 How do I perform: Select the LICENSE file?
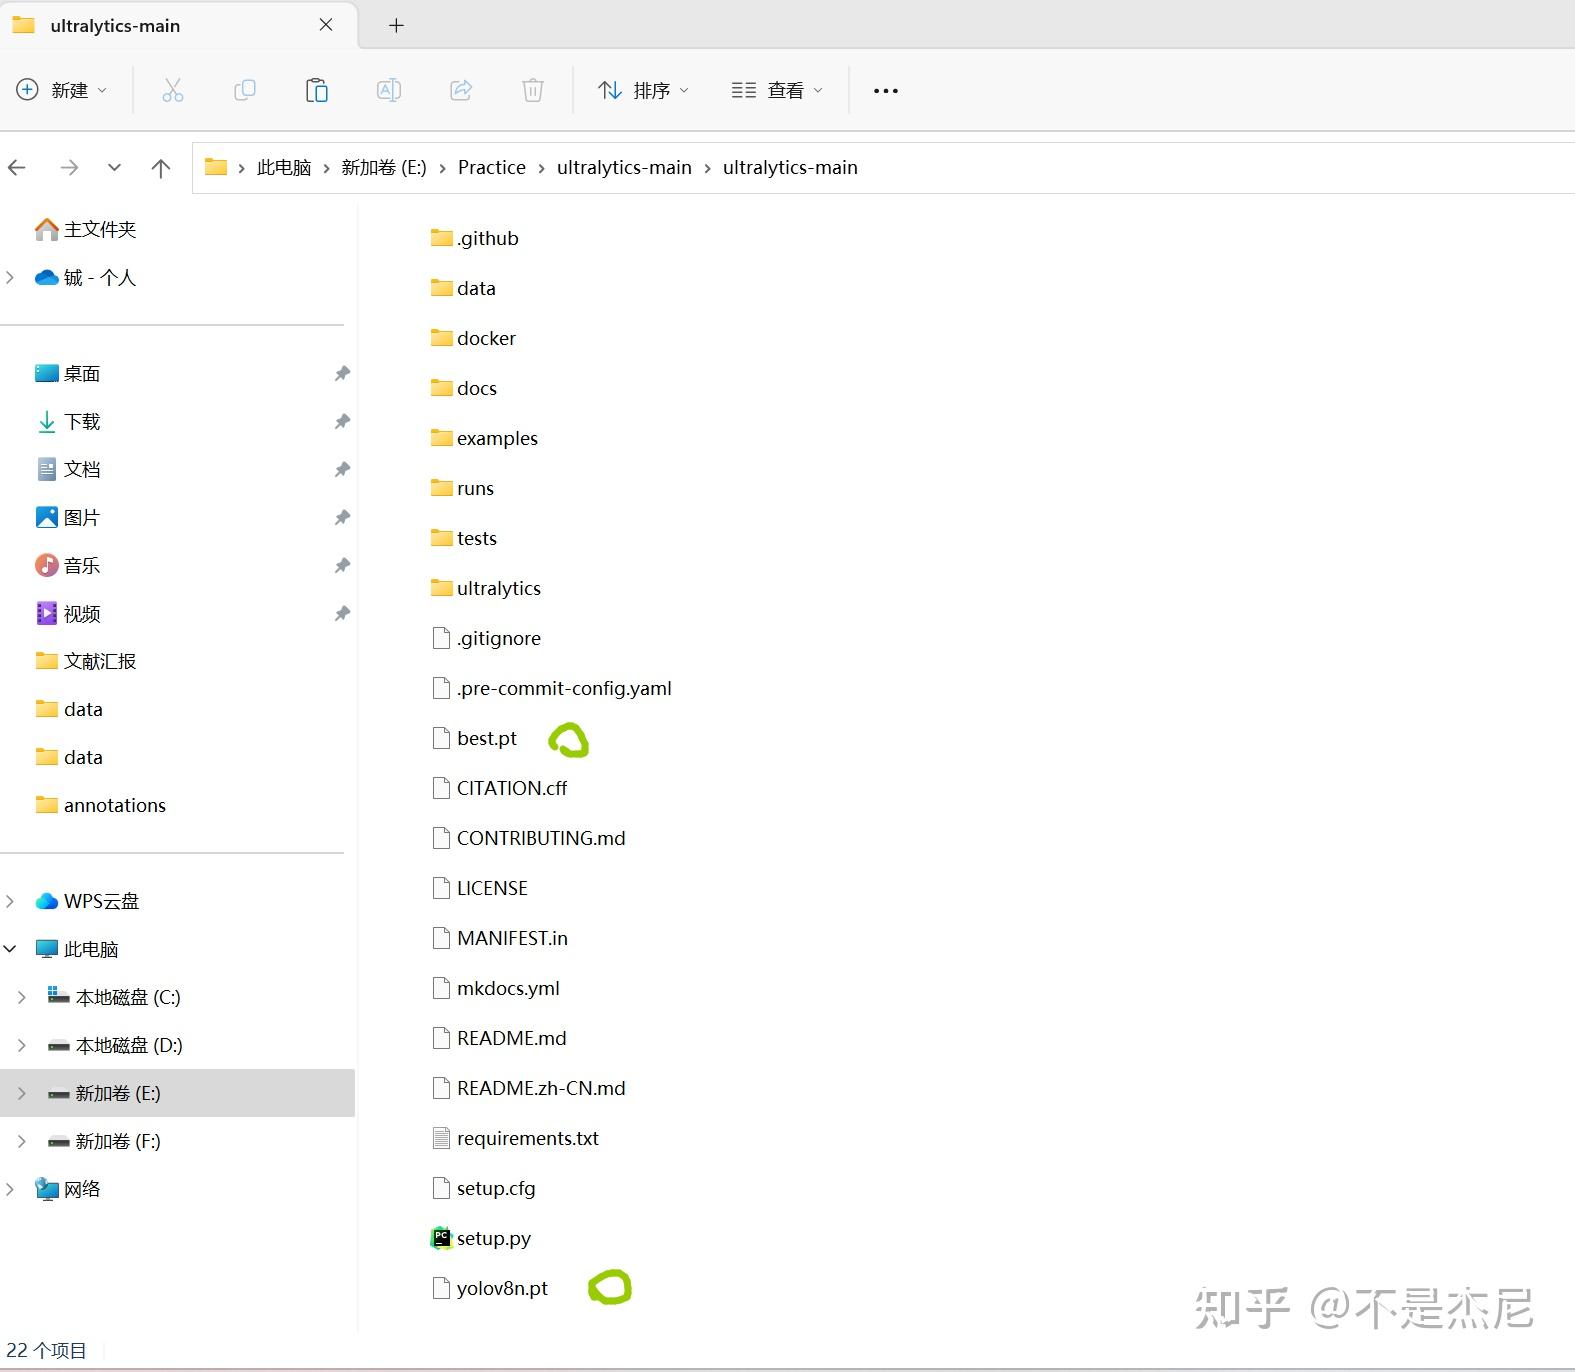(x=479, y=888)
